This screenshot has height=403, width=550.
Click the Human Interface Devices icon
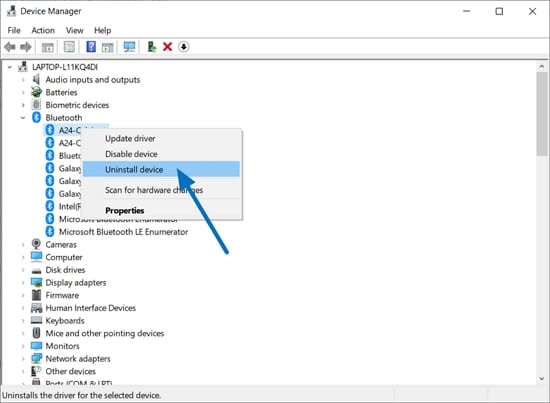pyautogui.click(x=36, y=308)
